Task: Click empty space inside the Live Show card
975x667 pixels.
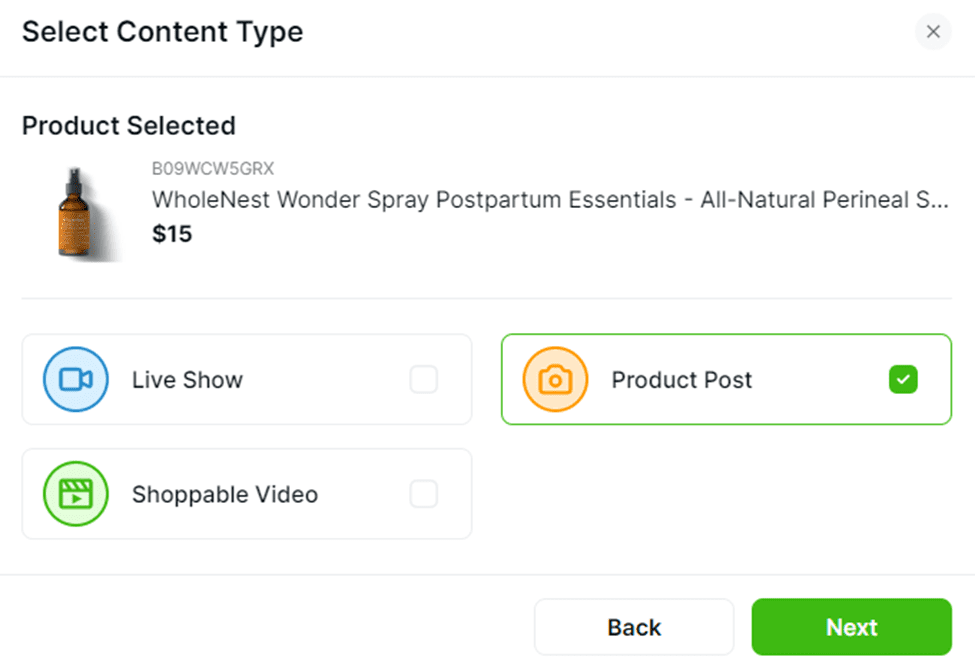Action: click(326, 379)
